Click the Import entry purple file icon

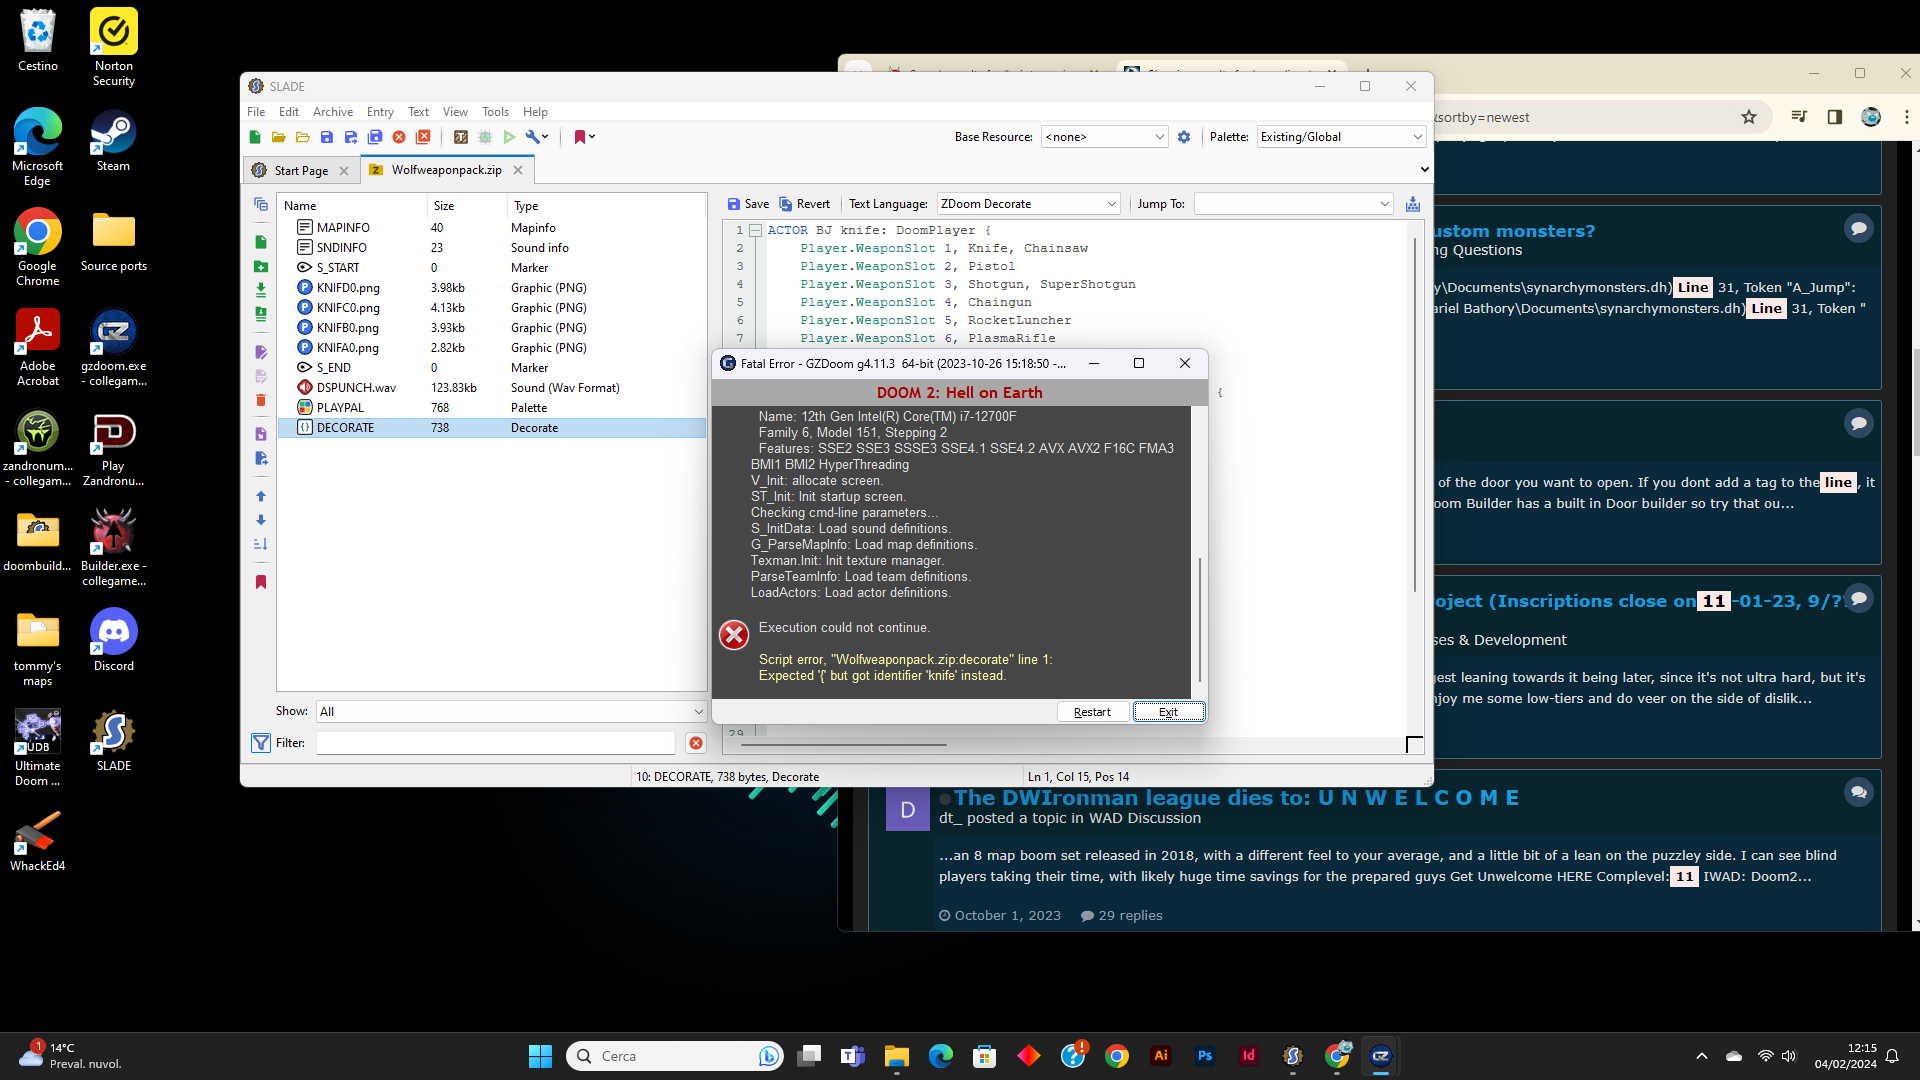coord(261,434)
